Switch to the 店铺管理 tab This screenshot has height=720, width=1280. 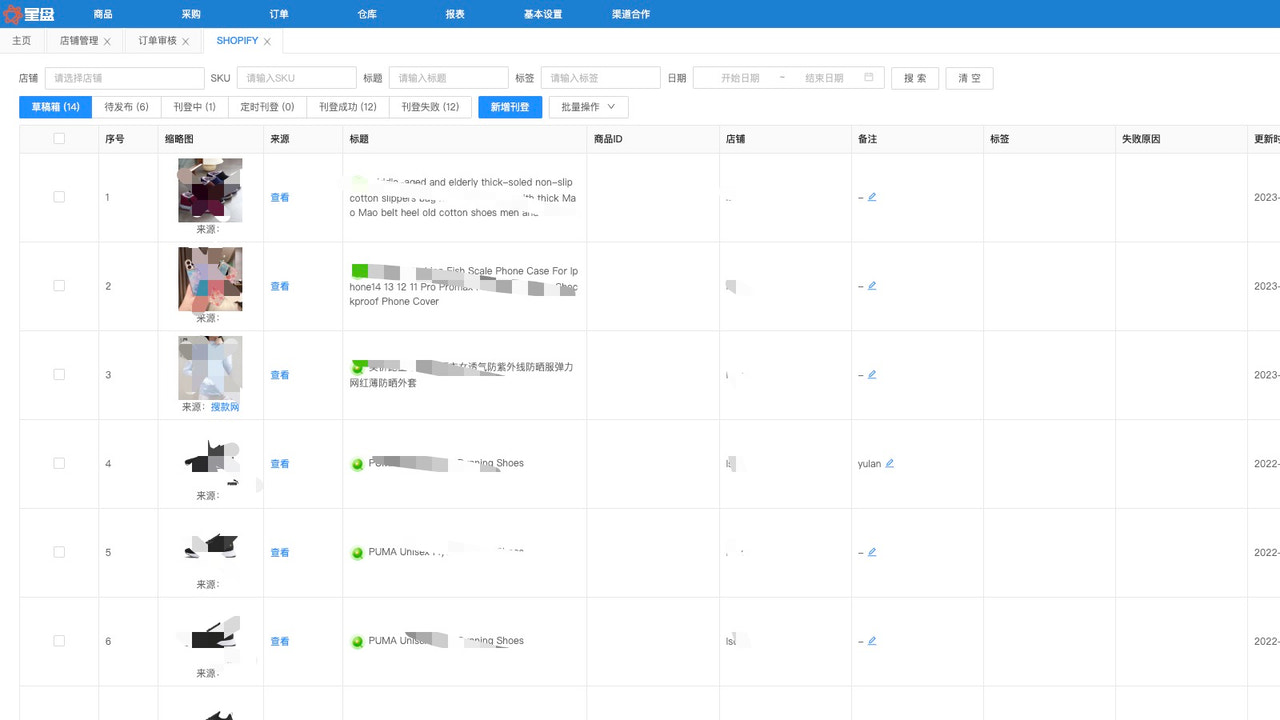click(x=79, y=41)
